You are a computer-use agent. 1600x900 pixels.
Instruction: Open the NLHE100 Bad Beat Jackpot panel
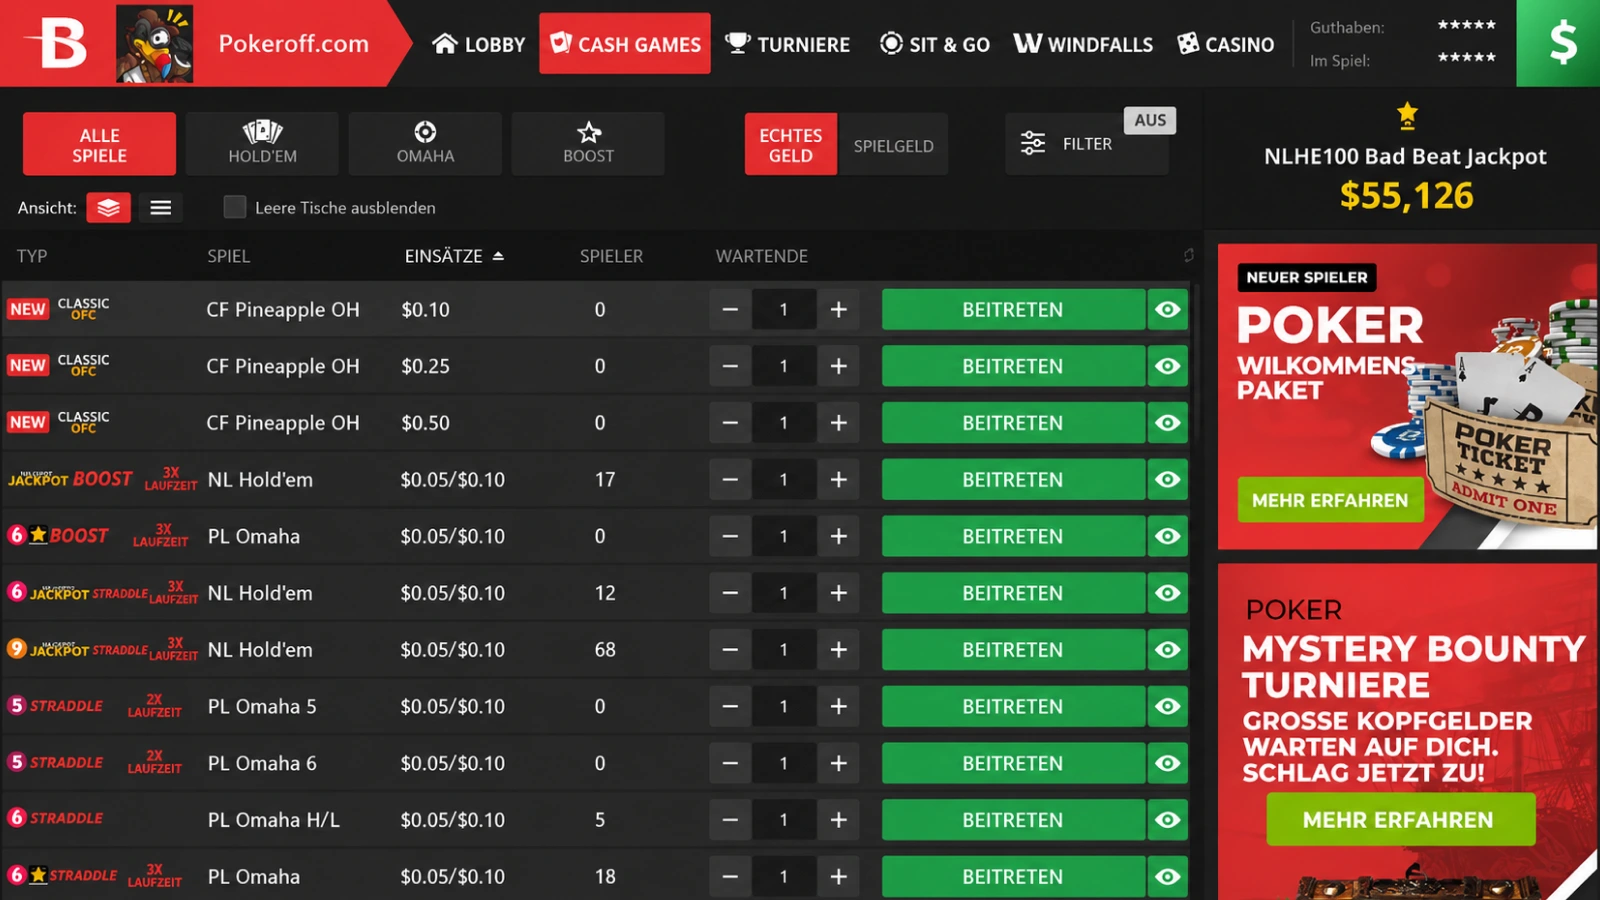1404,160
